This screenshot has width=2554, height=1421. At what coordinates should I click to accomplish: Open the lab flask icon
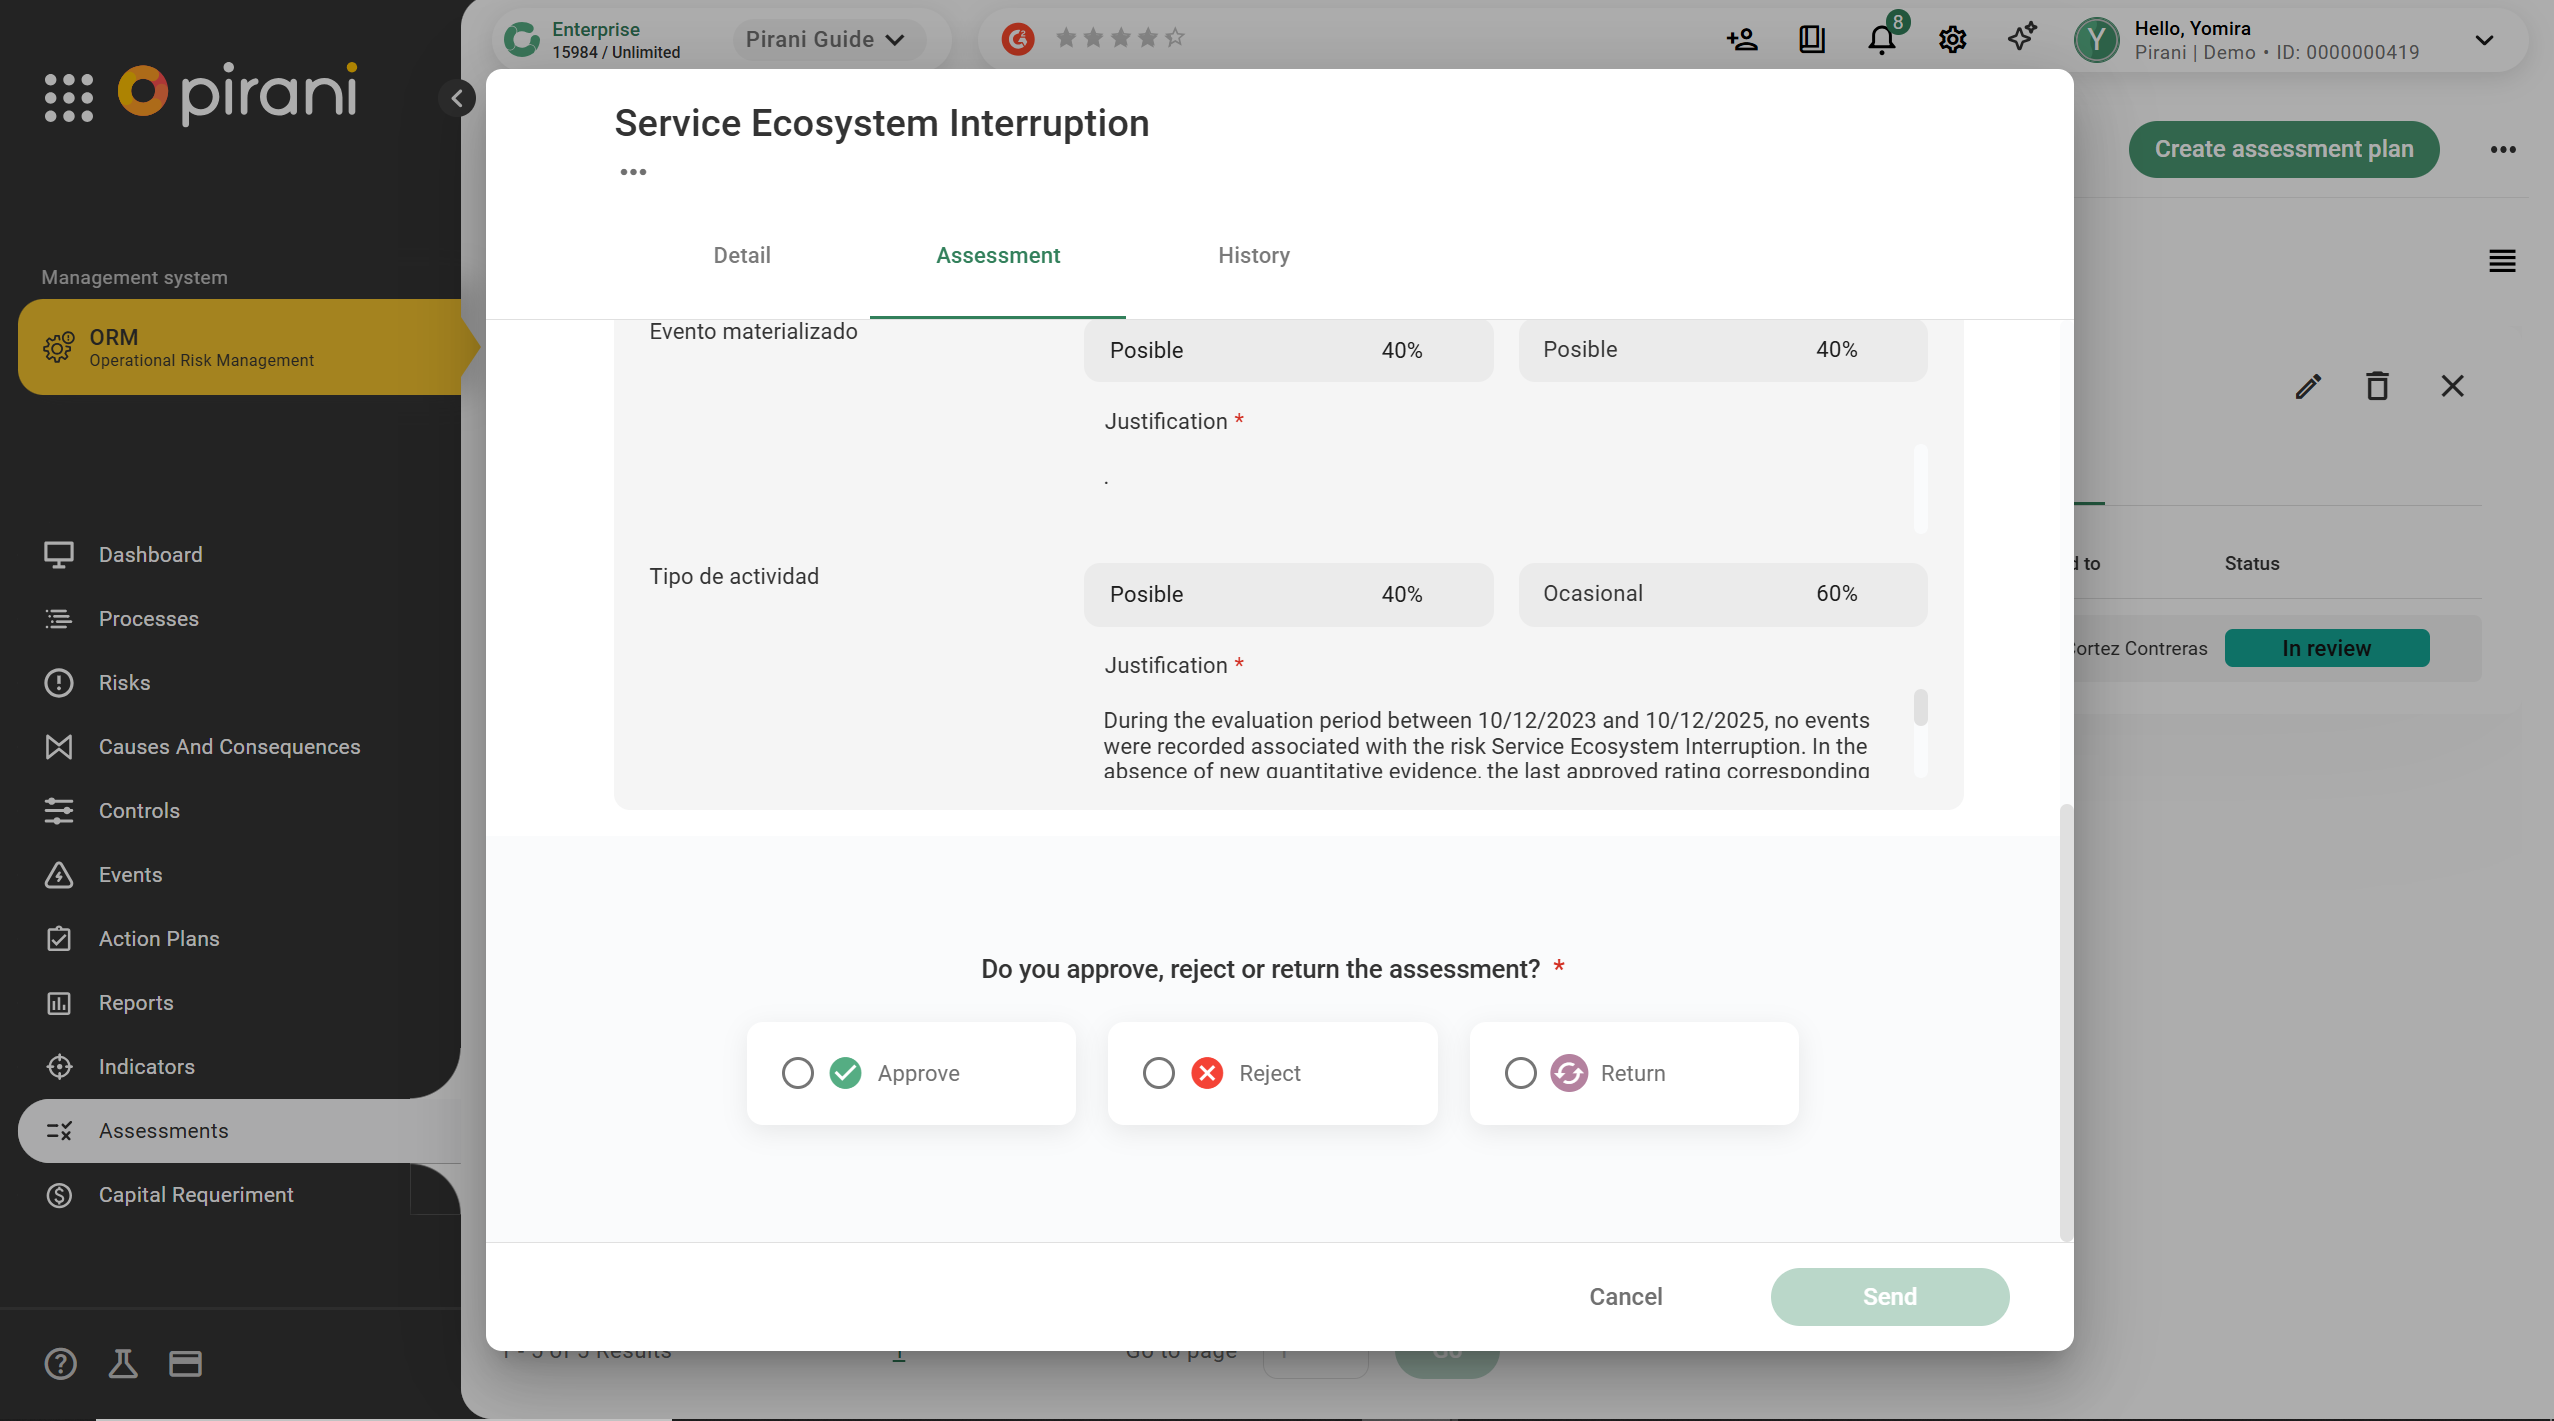click(123, 1363)
